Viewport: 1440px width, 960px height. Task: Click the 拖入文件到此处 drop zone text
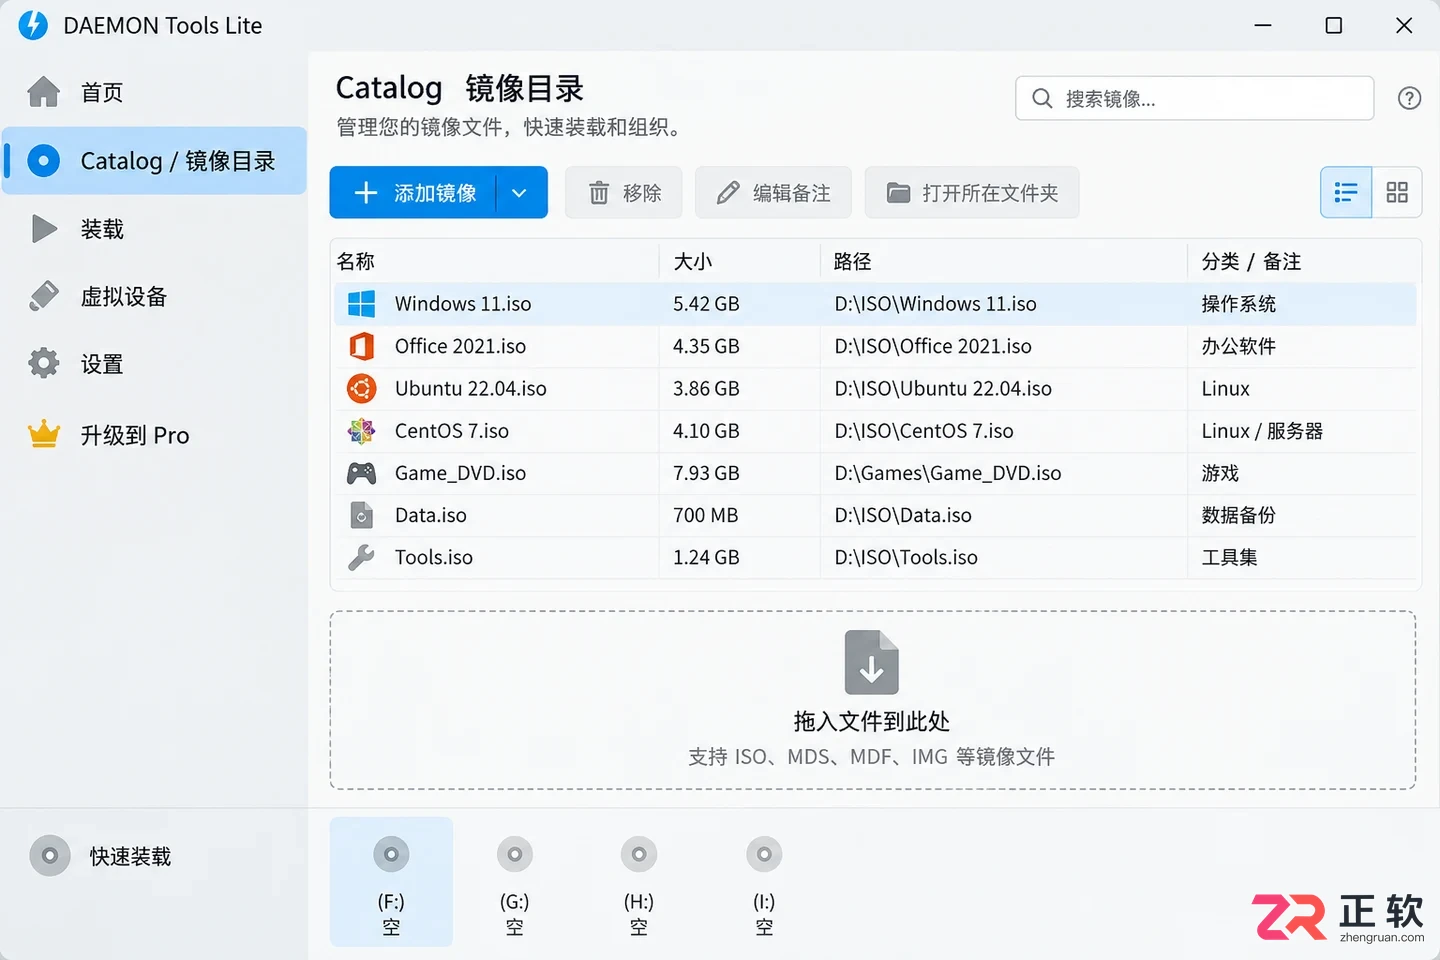(872, 721)
